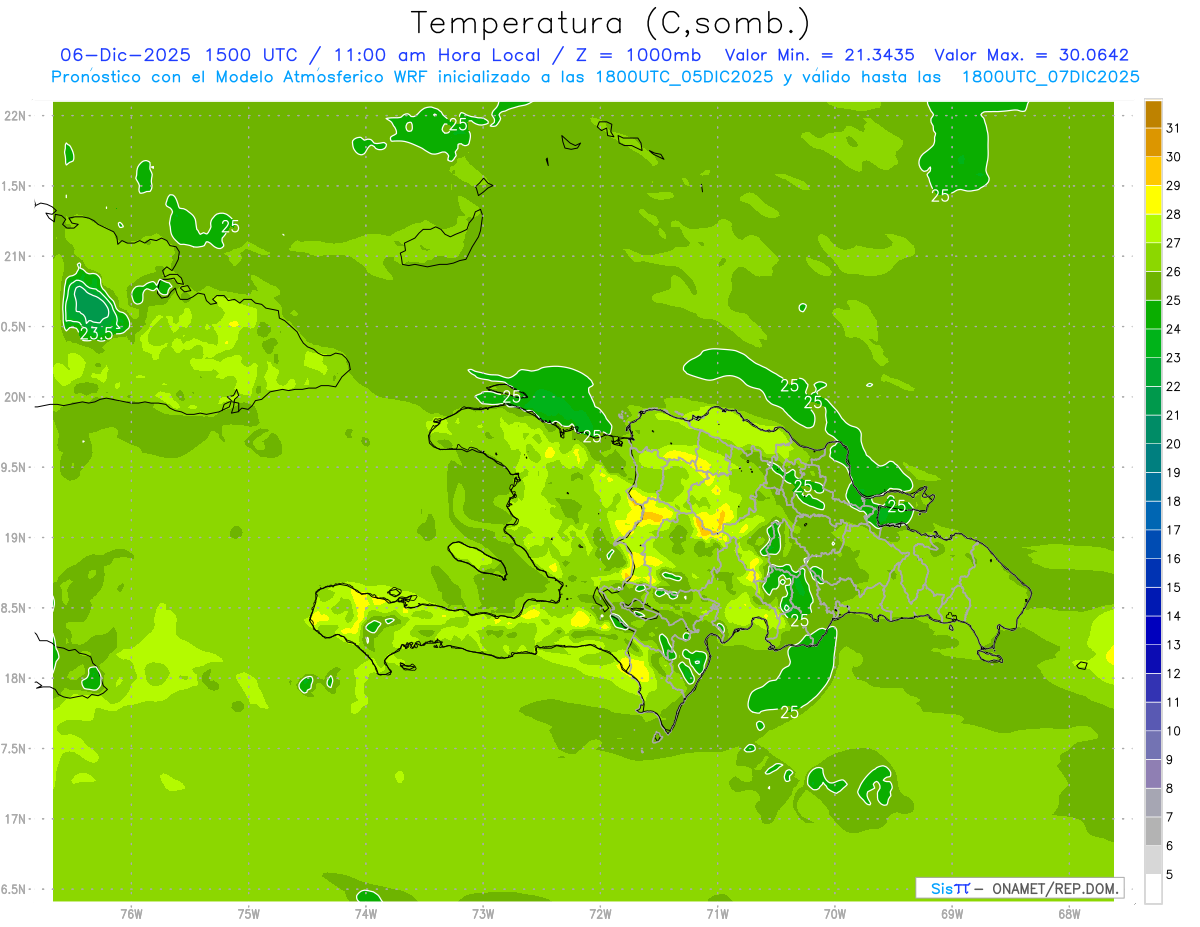1200x927 pixels.
Task: Click the "76W" longitude axis label
Action: click(131, 914)
